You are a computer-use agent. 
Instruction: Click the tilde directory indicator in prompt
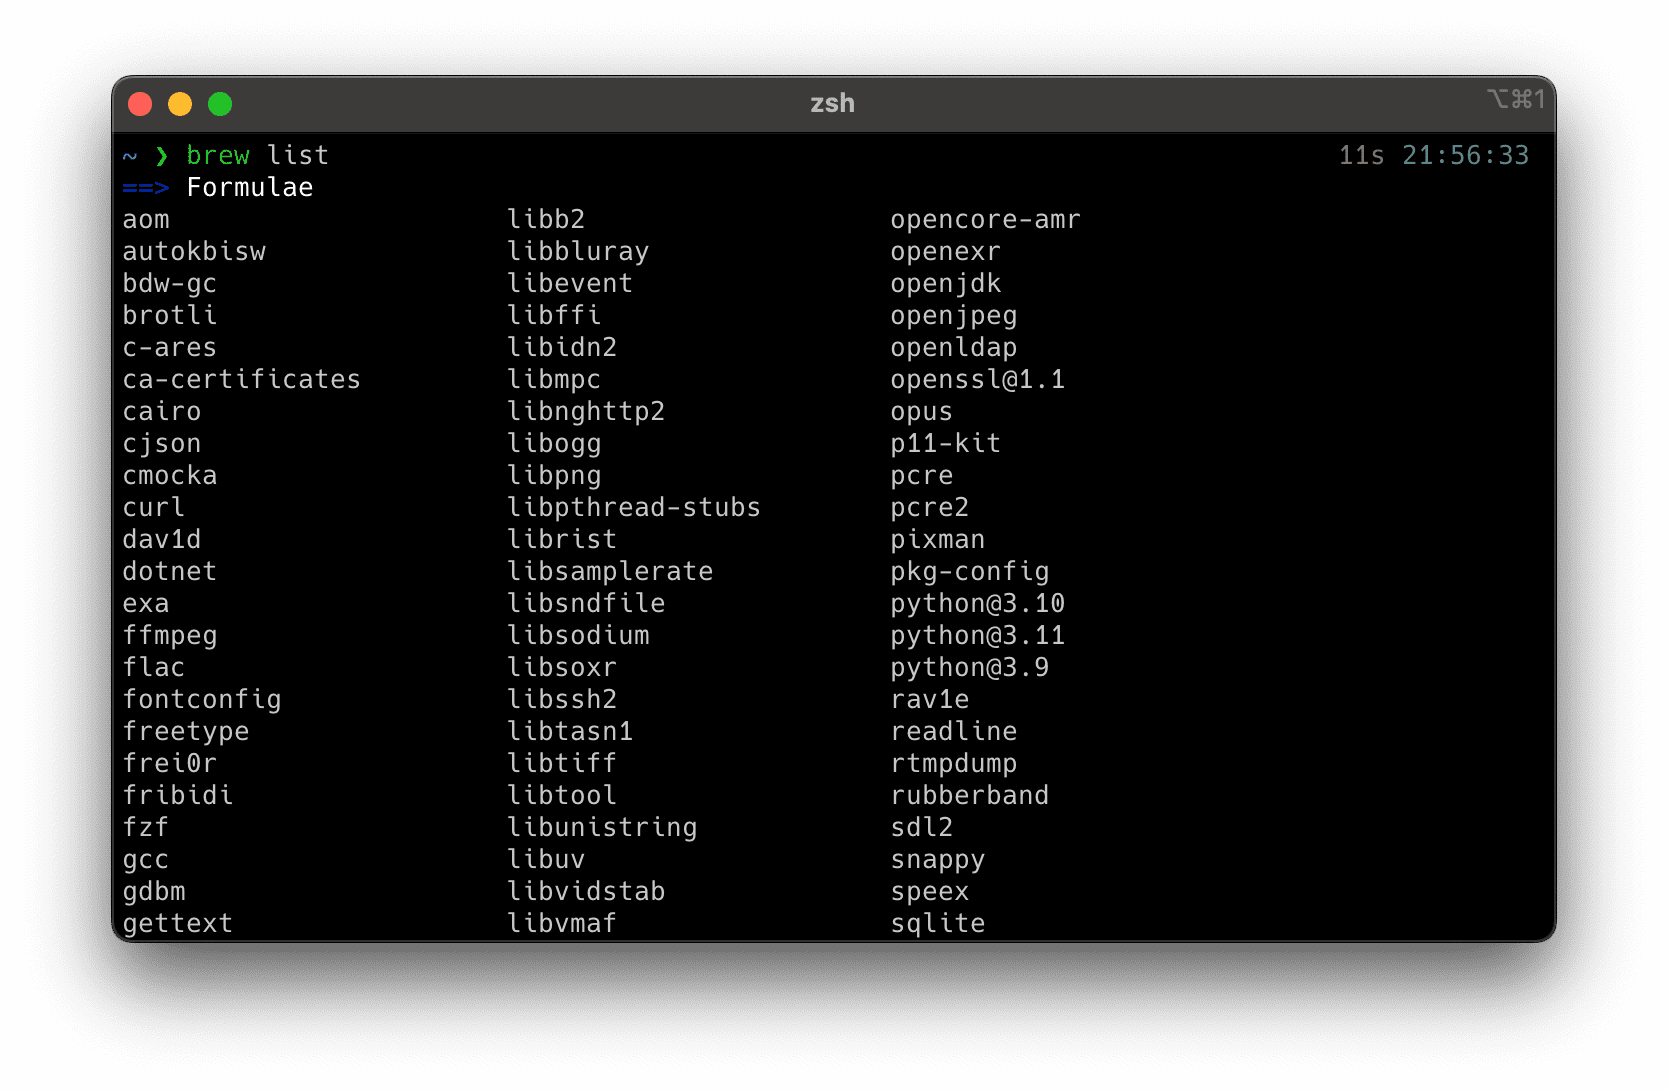[130, 156]
